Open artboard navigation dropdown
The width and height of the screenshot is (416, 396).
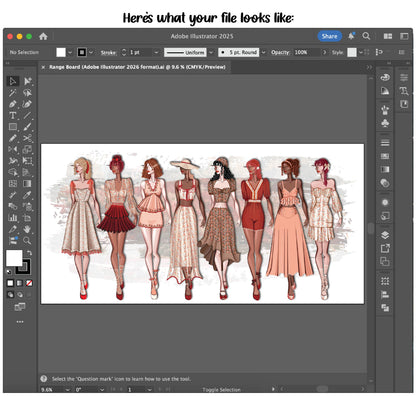coord(149,389)
